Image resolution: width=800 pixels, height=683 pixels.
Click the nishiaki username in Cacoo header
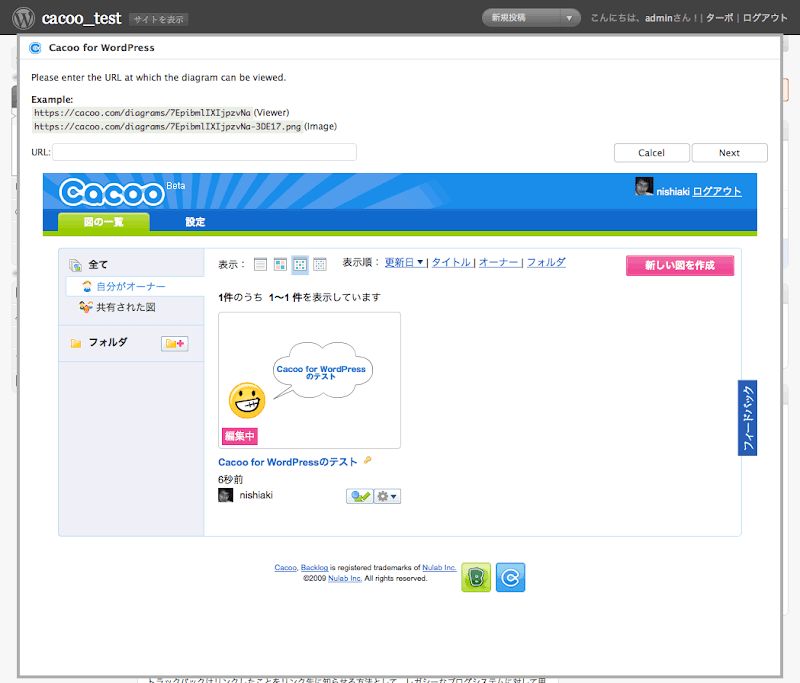point(673,192)
